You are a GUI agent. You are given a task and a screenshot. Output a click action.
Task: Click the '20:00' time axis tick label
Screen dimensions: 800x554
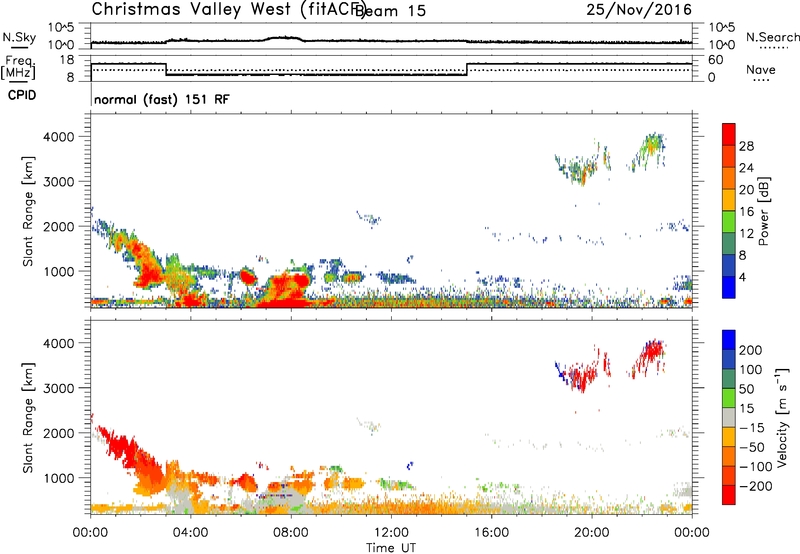592,533
